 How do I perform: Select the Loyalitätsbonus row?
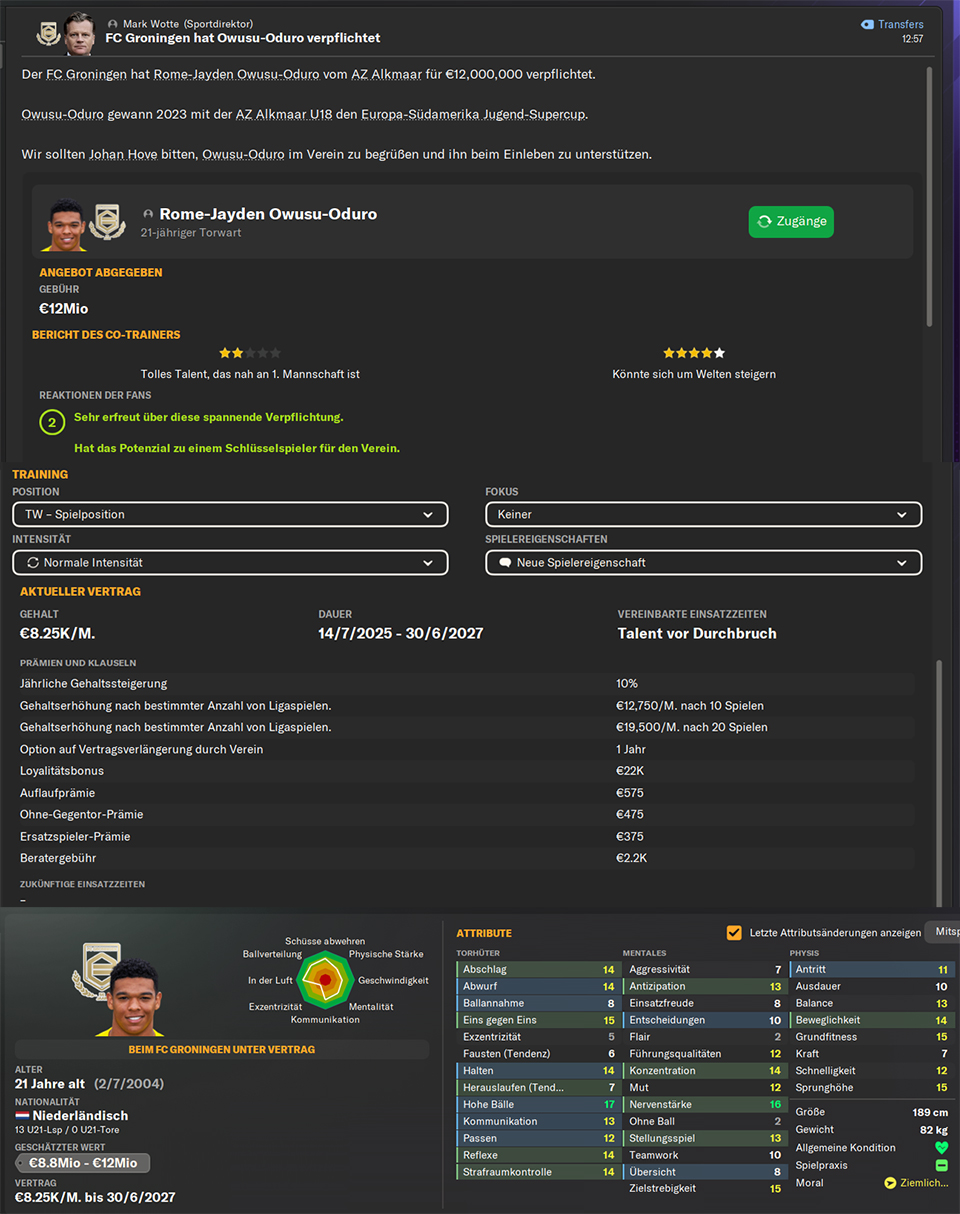point(467,771)
